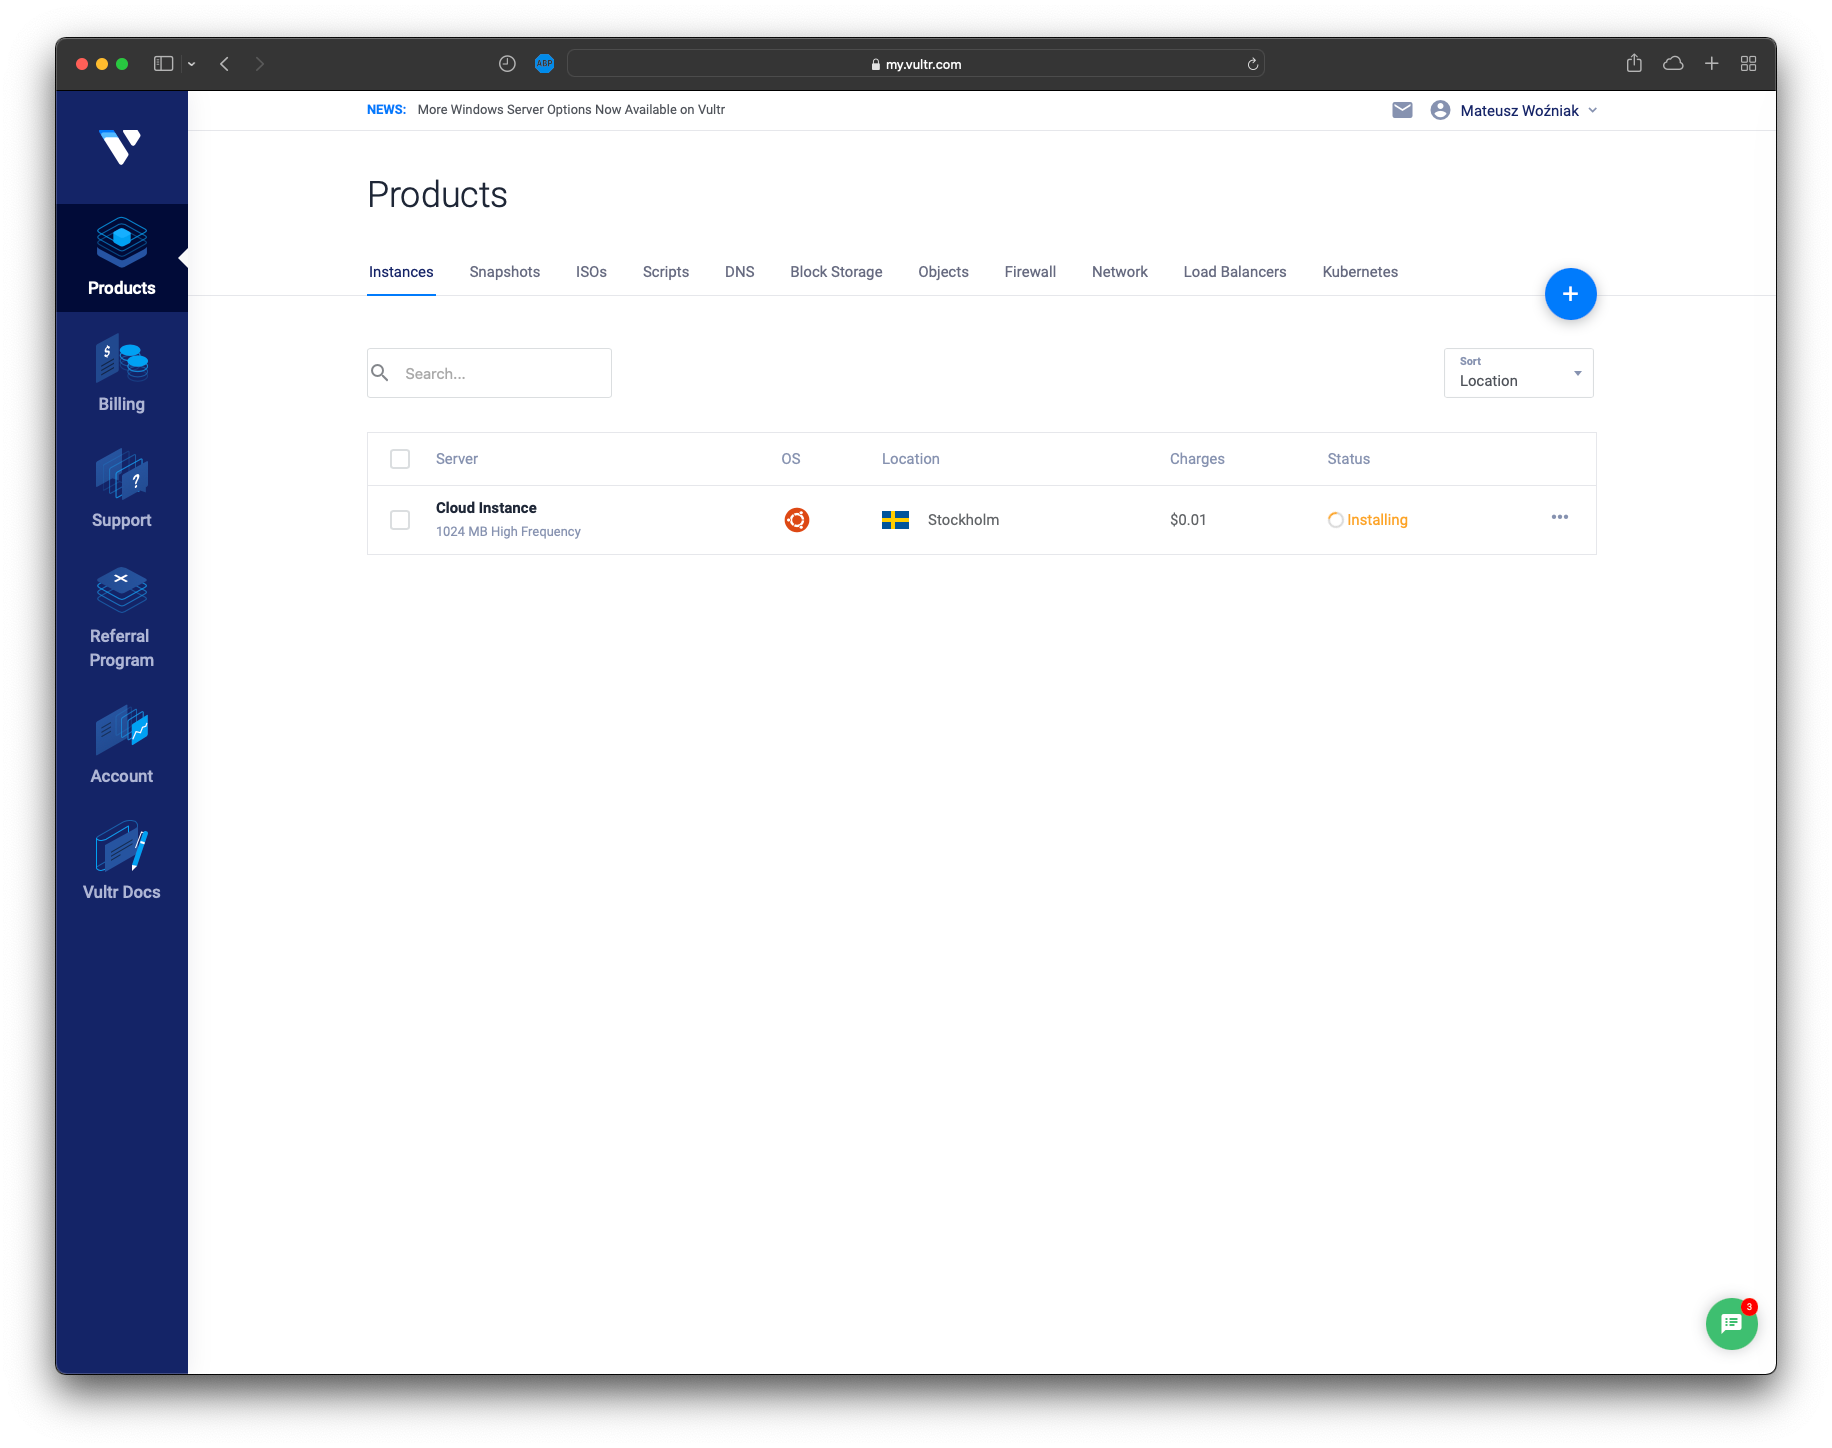Screen dimensions: 1832x1448
Task: Click the Stockholm location text
Action: (x=963, y=520)
